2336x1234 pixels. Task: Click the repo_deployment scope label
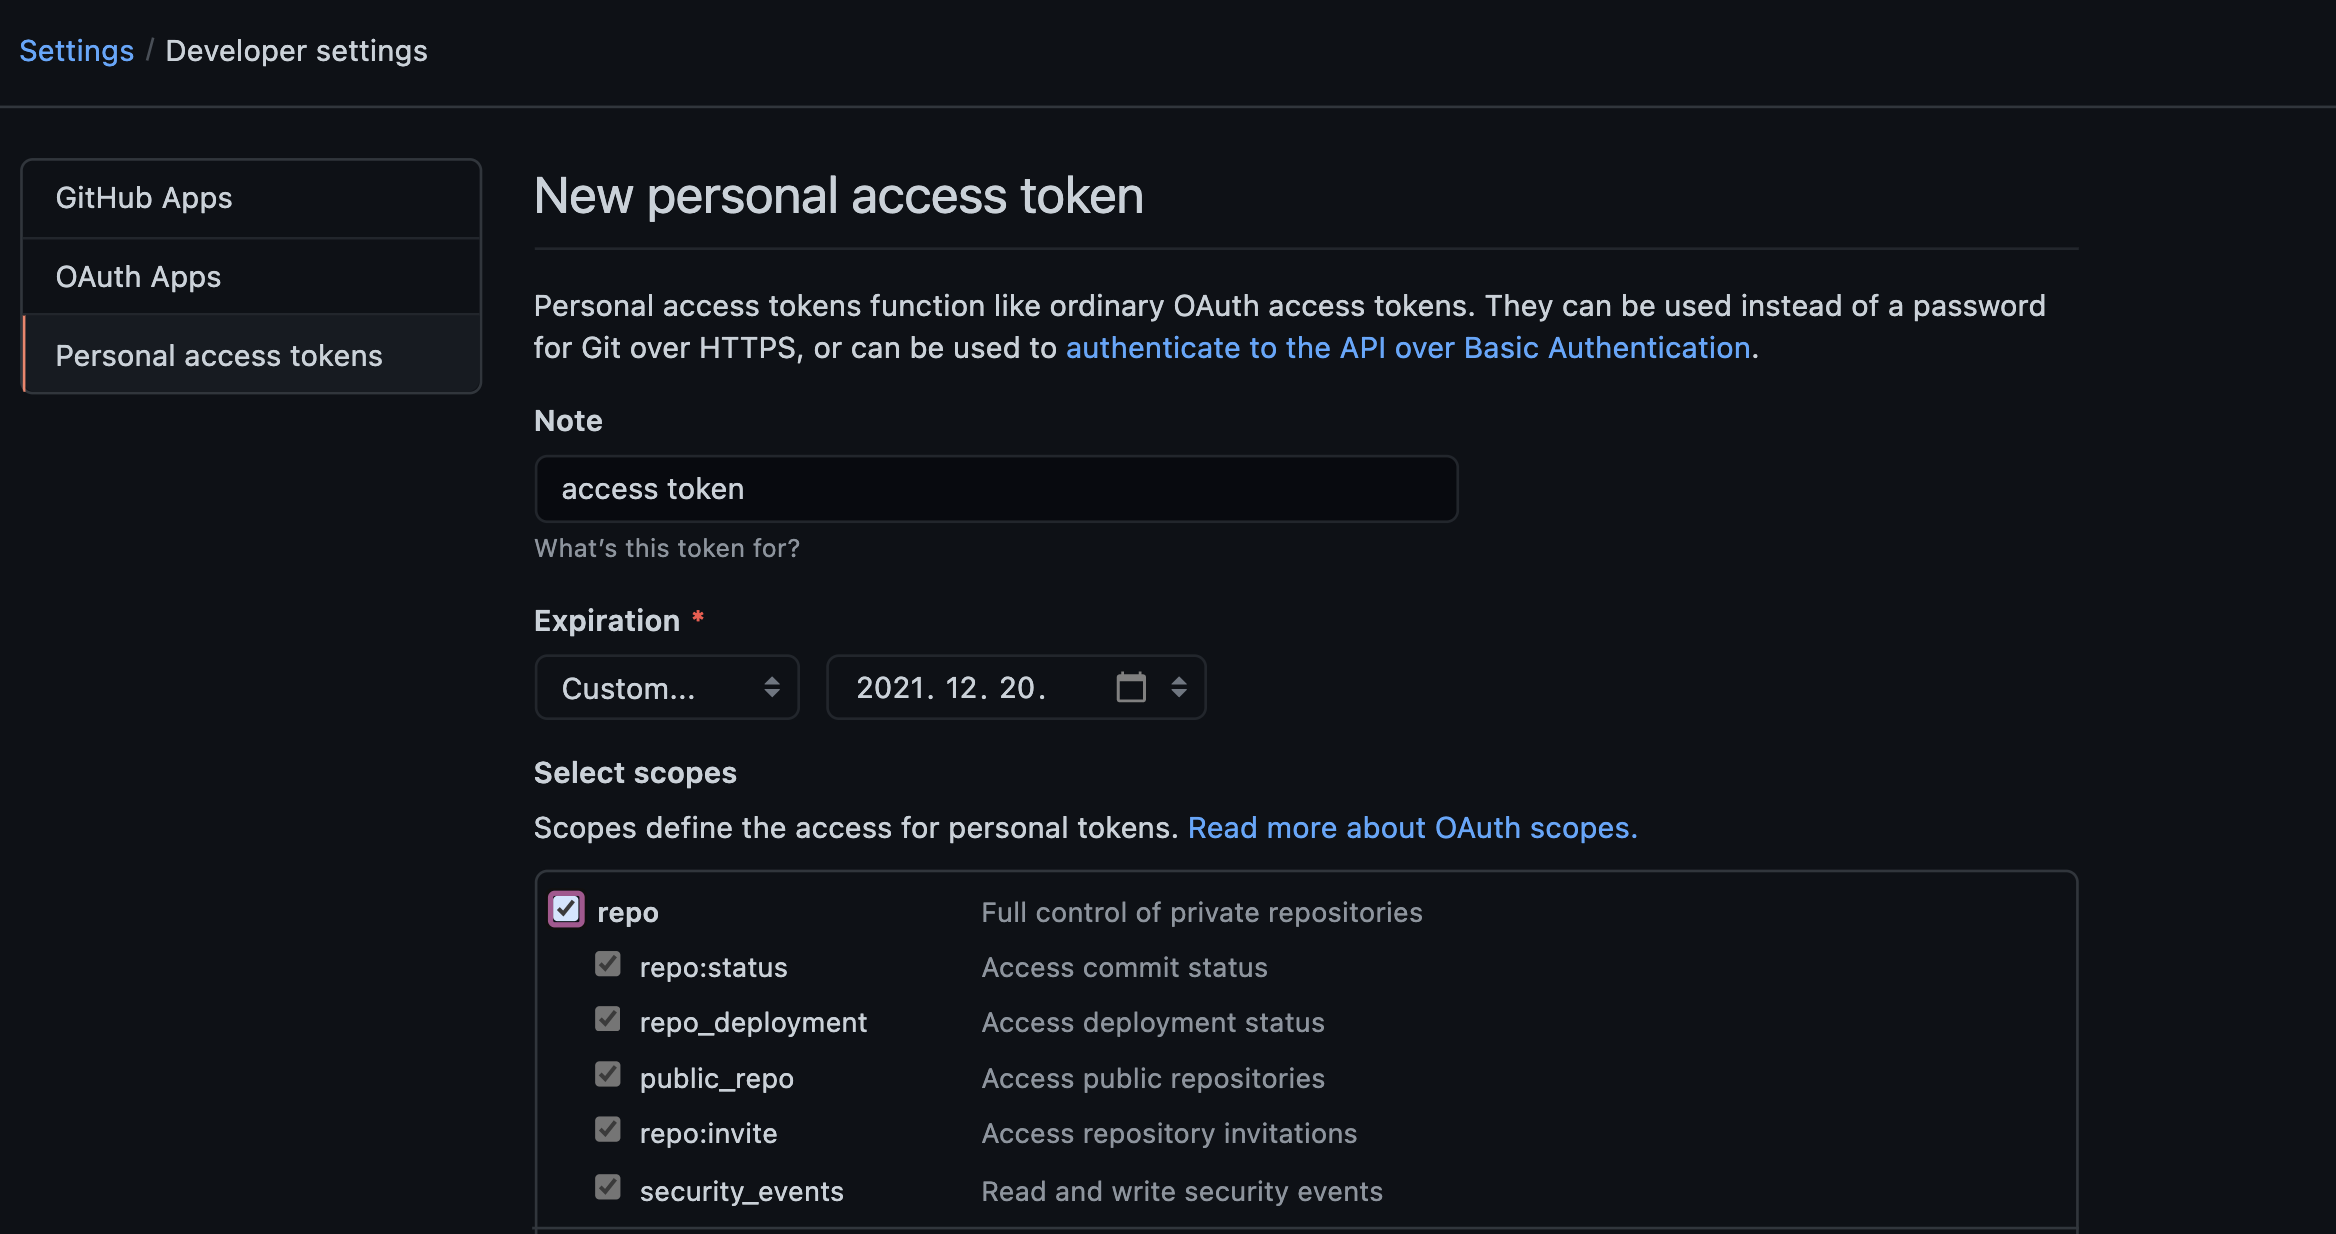pos(753,1022)
